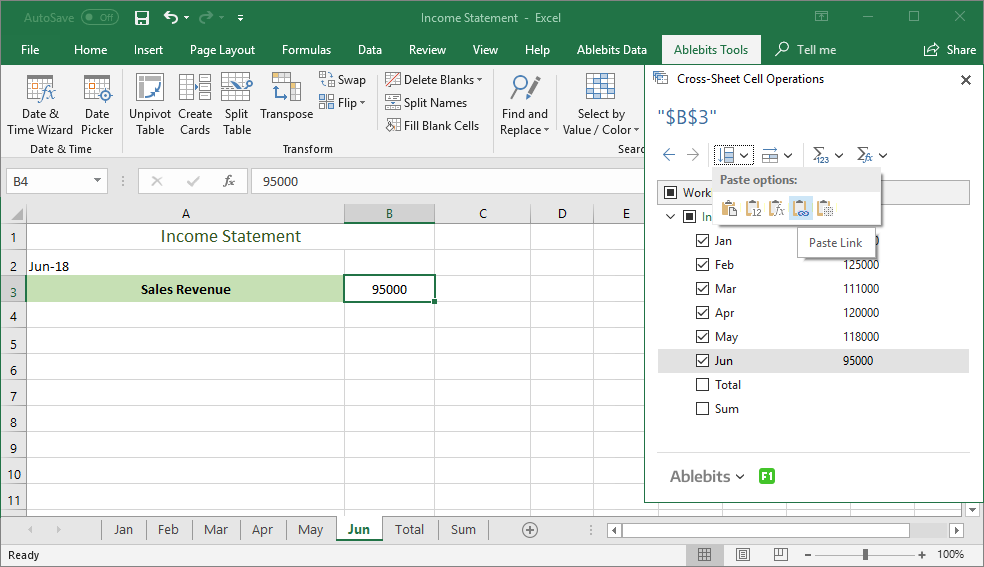The width and height of the screenshot is (984, 567).
Task: Uncheck the Jun sheet checkbox
Action: pos(703,361)
